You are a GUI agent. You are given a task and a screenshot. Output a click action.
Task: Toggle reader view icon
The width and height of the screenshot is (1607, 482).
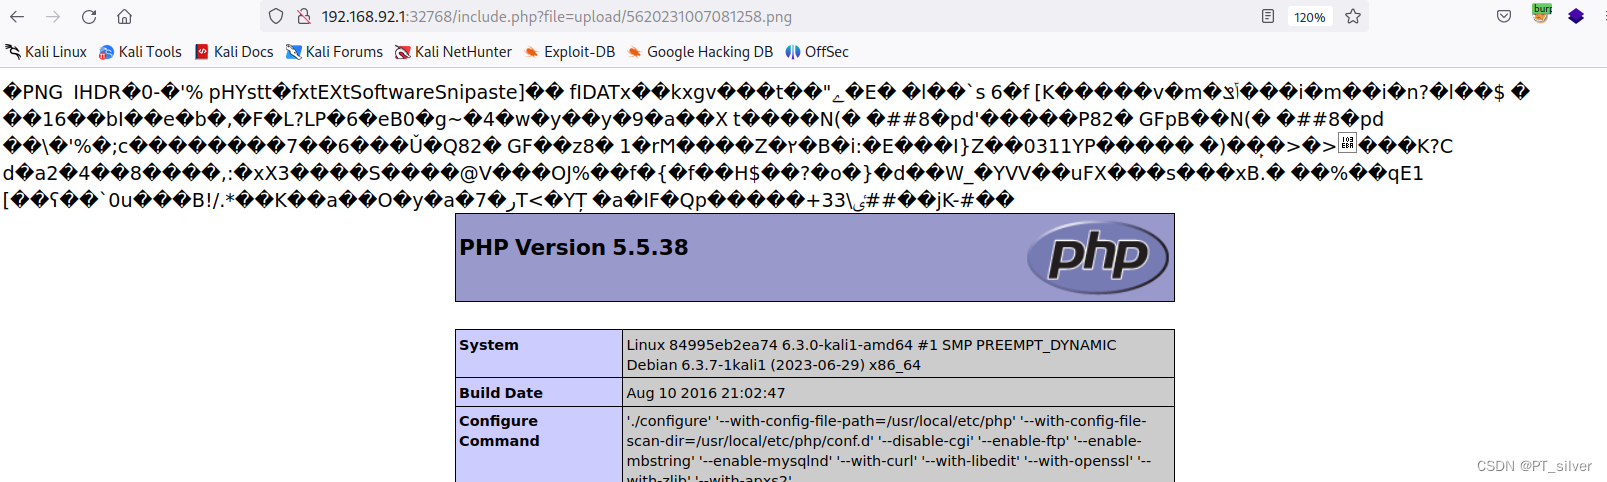coord(1268,17)
